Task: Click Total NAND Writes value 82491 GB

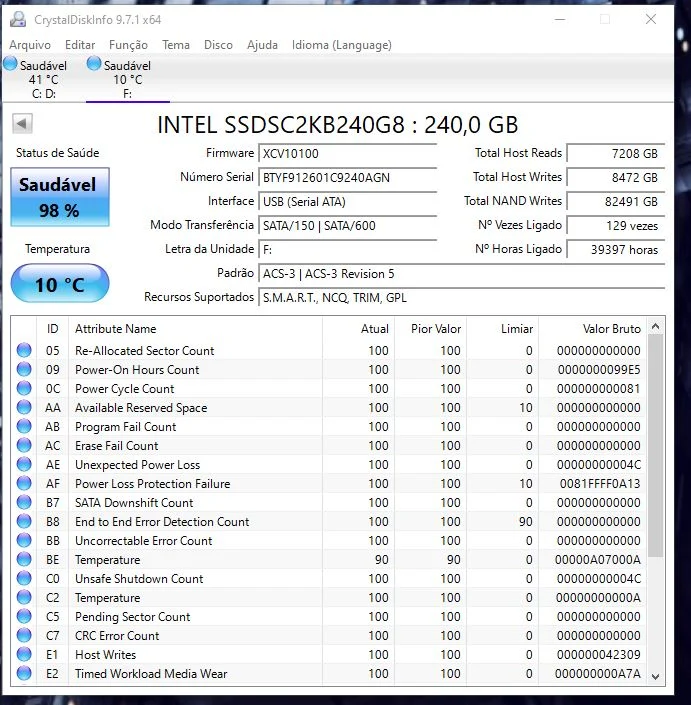Action: [x=616, y=201]
